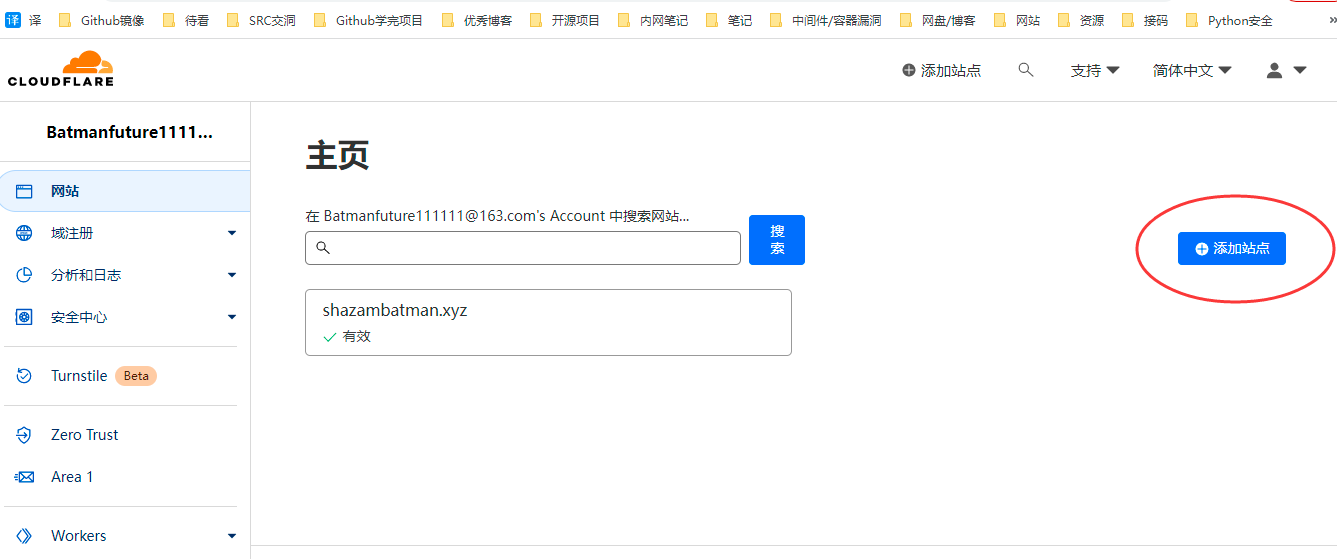Open the shazambatman.xyz site card

548,322
